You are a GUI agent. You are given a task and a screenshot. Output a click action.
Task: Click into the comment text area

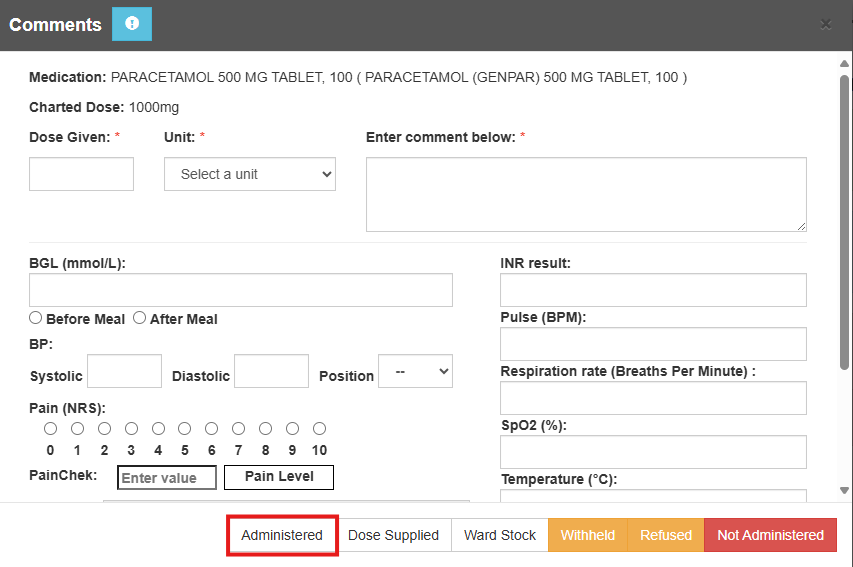[x=586, y=194]
